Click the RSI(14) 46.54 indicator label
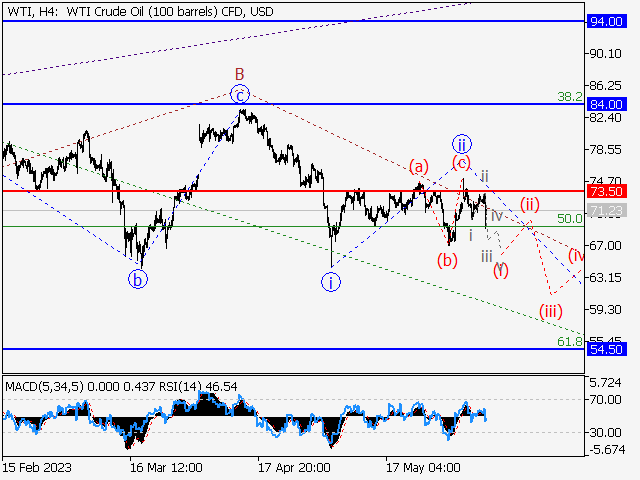 (x=198, y=386)
